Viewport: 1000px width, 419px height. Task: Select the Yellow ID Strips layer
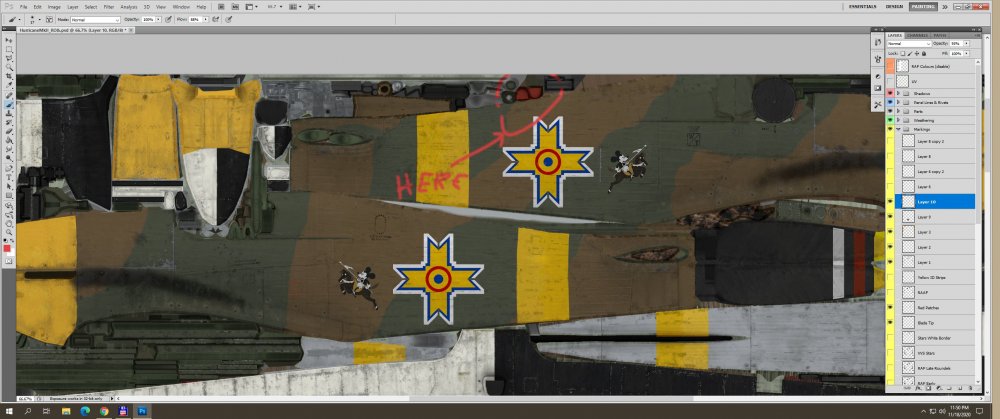pos(932,276)
